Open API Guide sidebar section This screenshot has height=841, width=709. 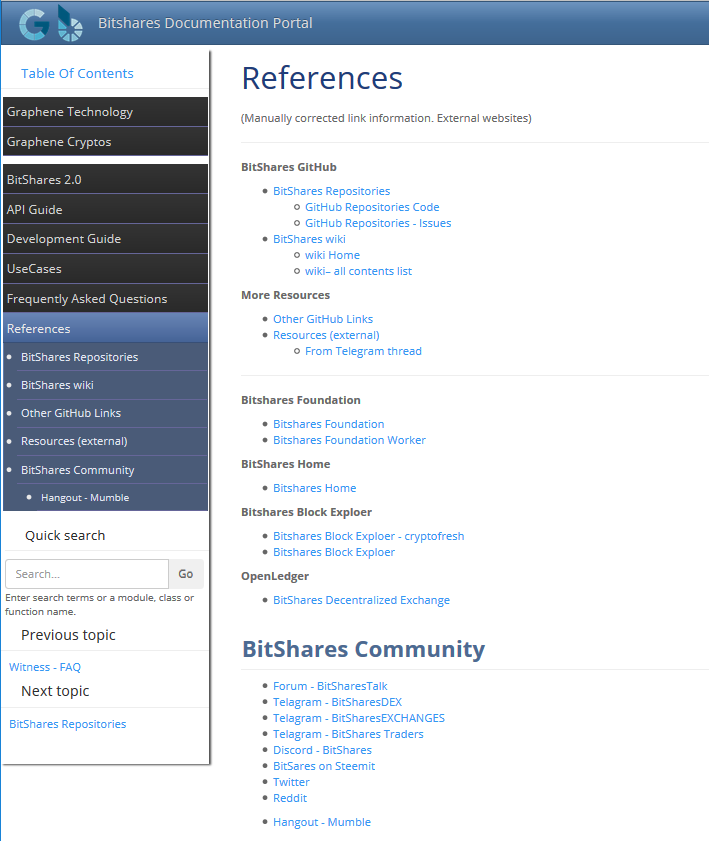[x=106, y=210]
